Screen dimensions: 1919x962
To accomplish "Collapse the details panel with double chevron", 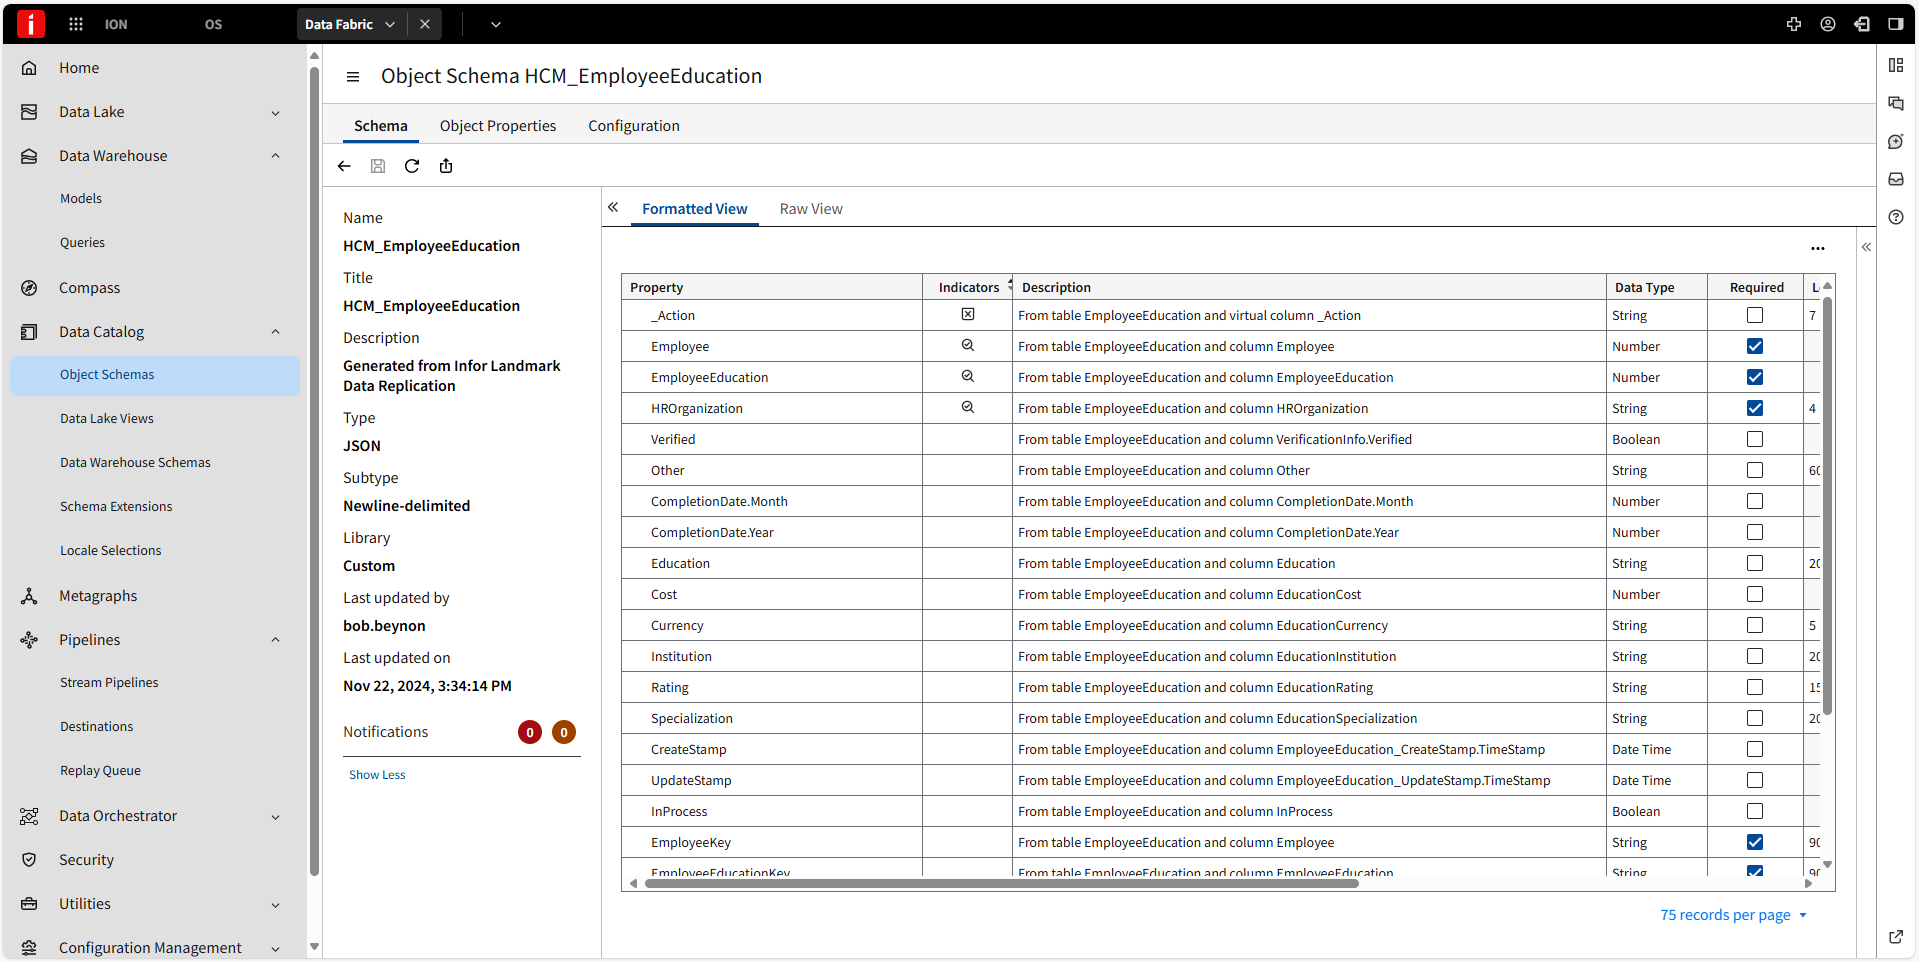I will click(x=613, y=207).
